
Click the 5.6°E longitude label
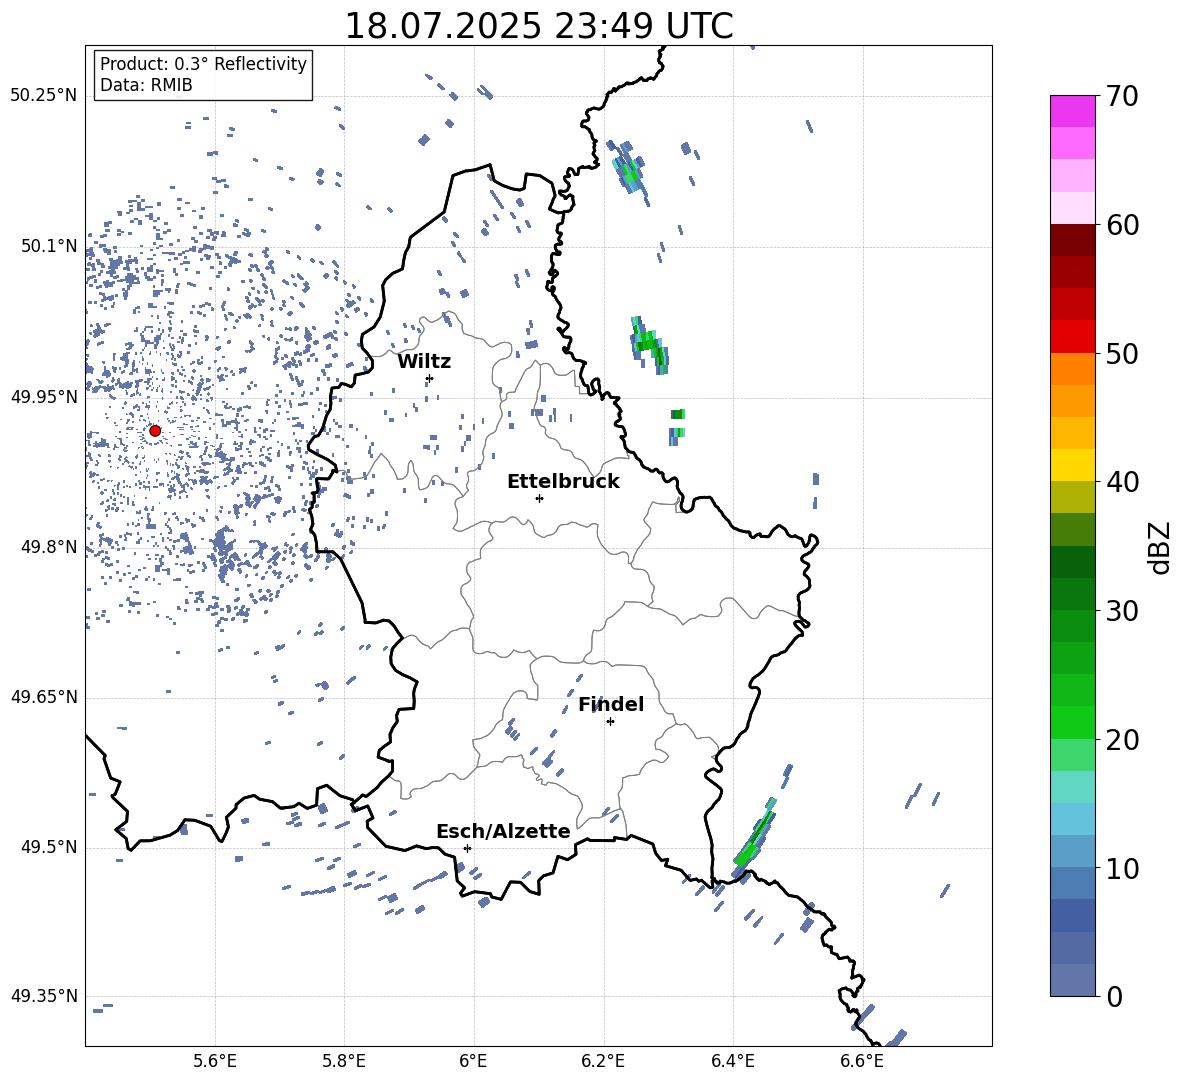click(215, 1061)
